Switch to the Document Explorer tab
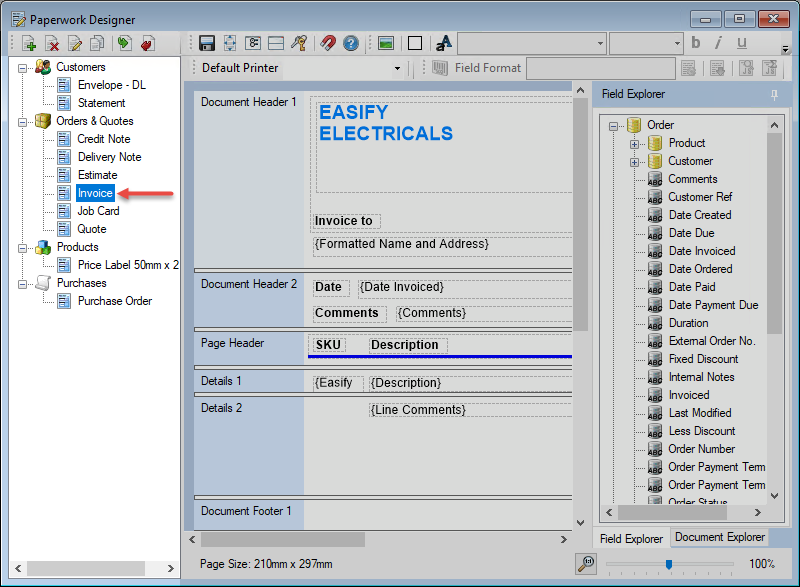This screenshot has height=587, width=800. 719,537
